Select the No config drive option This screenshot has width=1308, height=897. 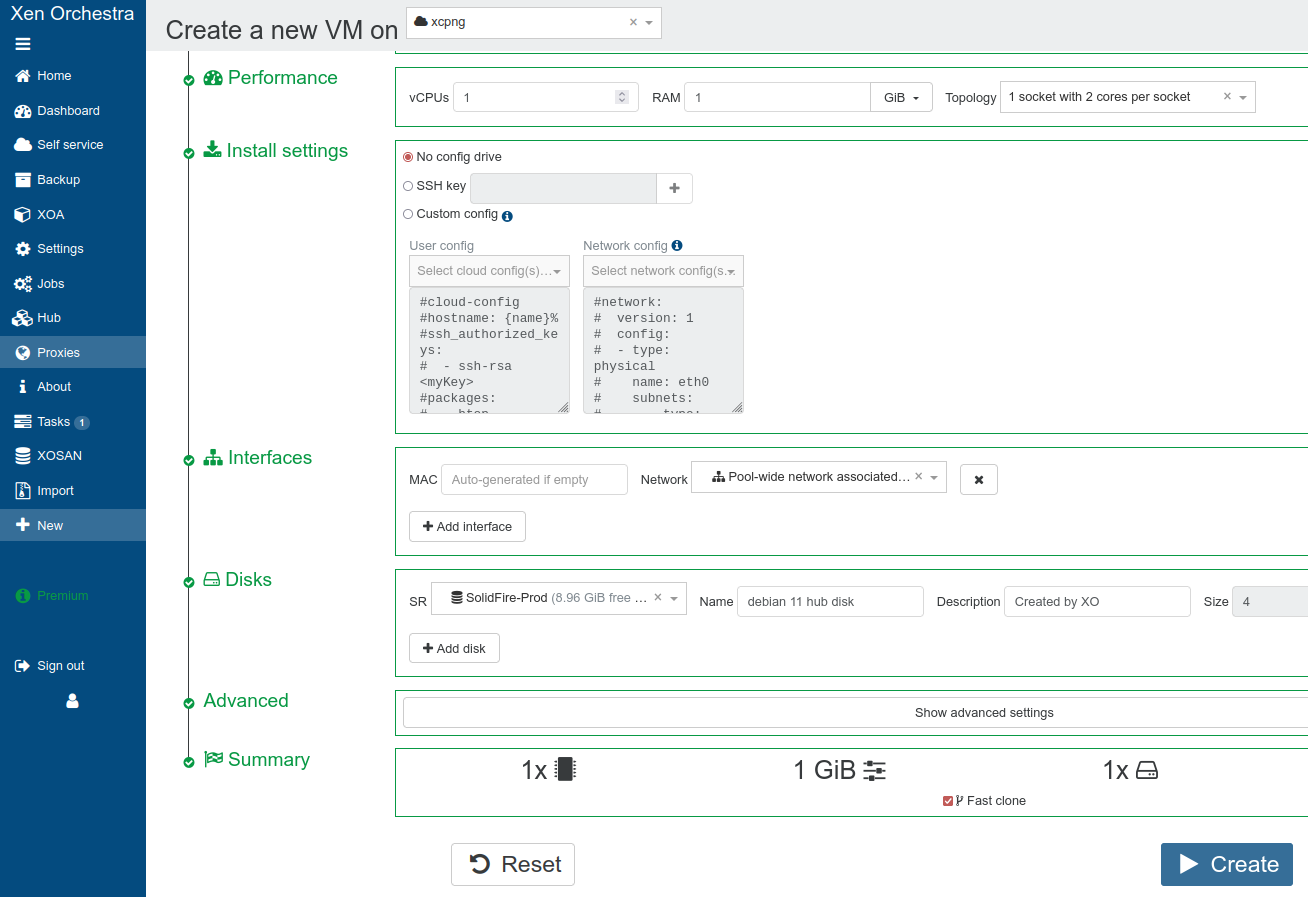click(x=408, y=157)
